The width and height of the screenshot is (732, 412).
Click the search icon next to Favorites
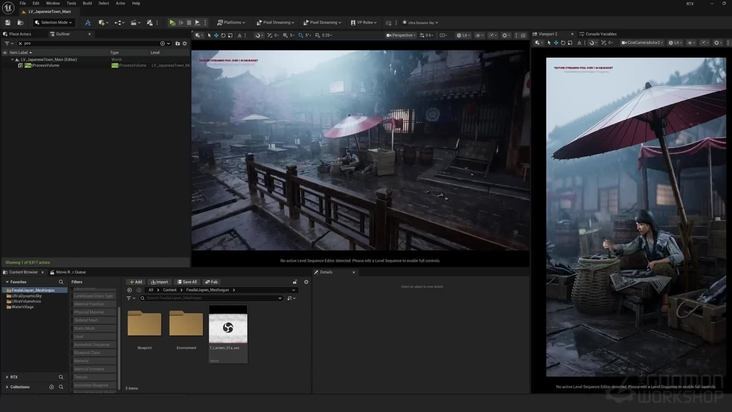coord(61,282)
